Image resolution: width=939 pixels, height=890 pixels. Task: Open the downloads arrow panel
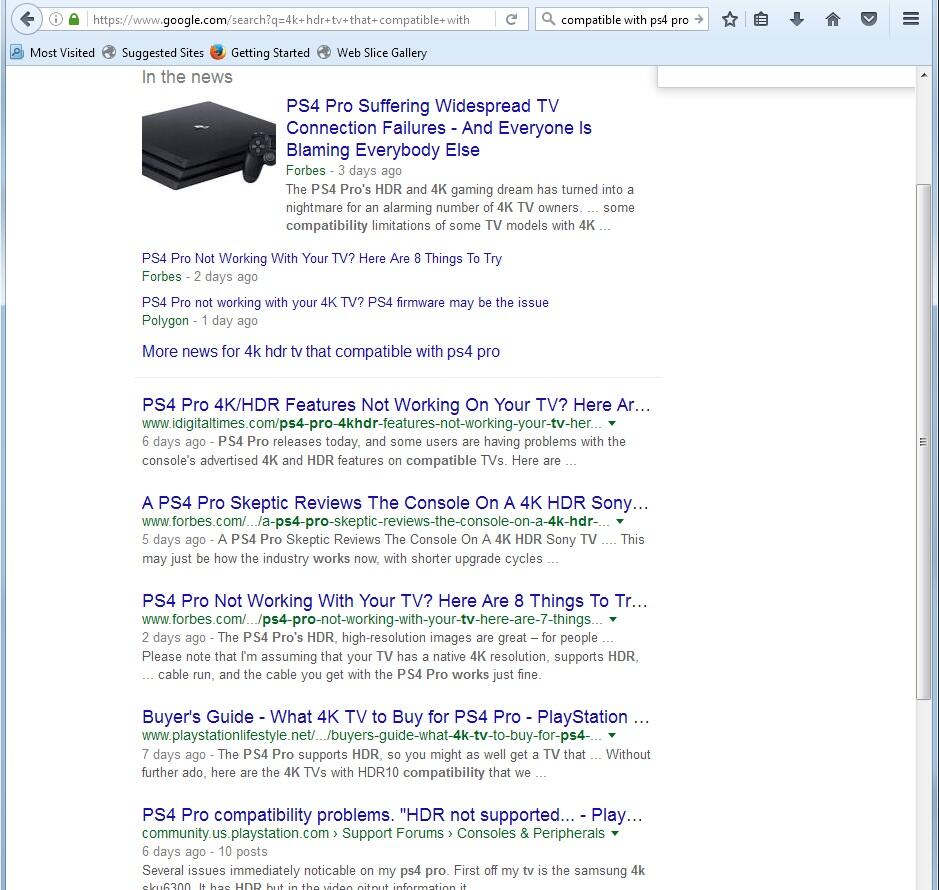click(x=797, y=19)
